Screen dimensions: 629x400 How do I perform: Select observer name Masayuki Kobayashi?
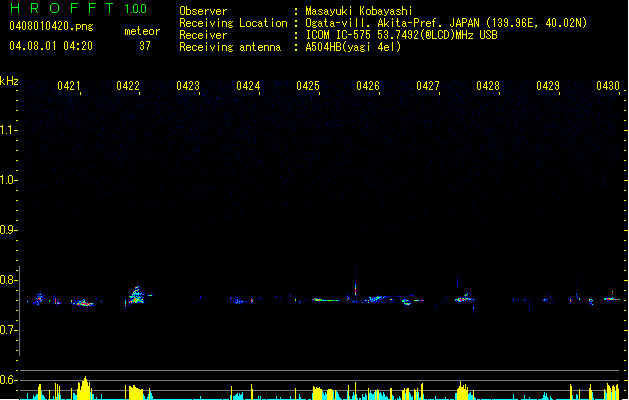pos(359,11)
